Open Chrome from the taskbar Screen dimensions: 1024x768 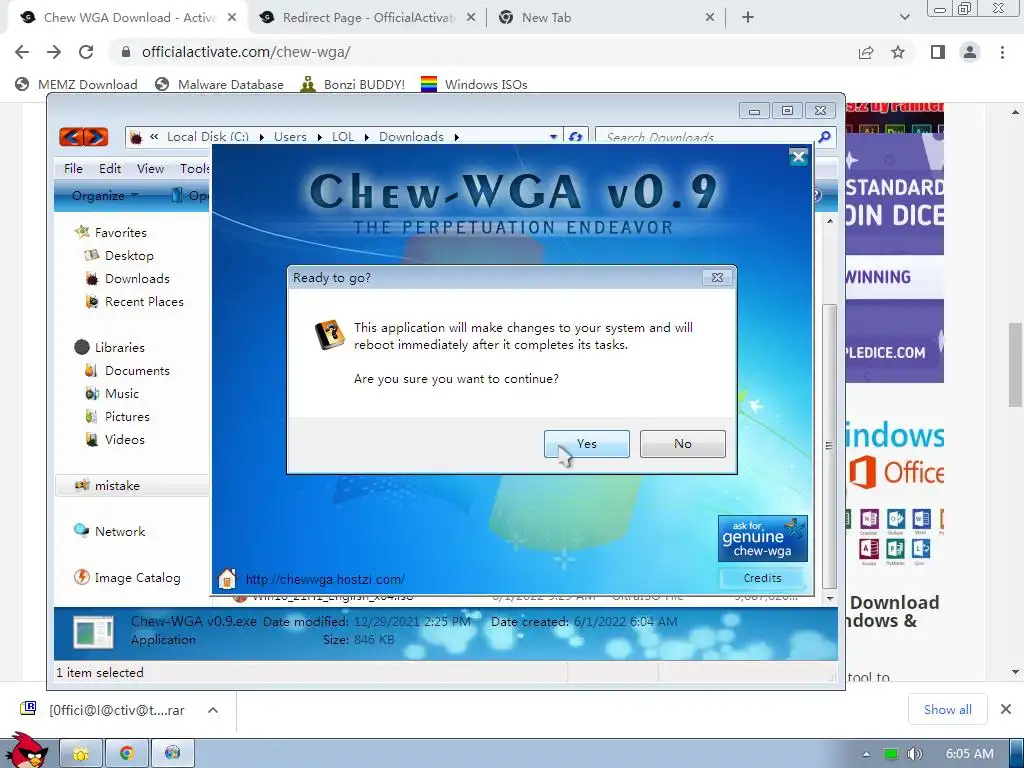point(127,754)
